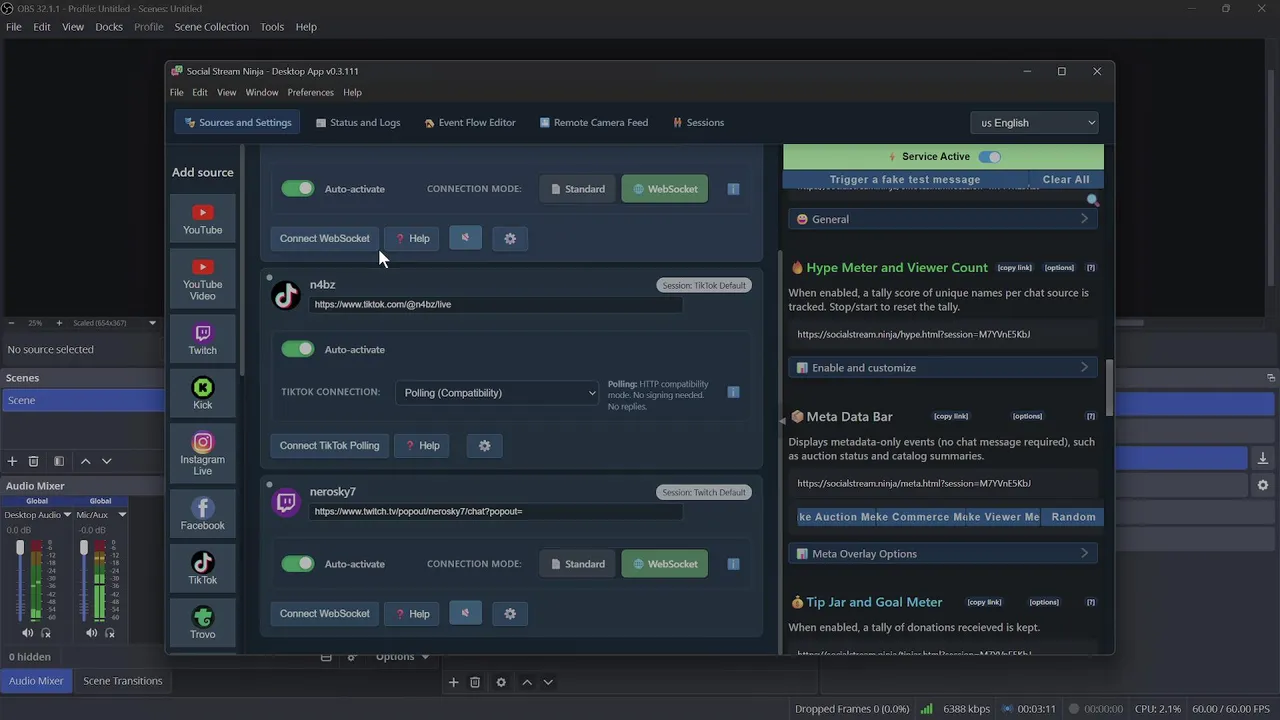
Task: Expand Enable and customize section
Action: pyautogui.click(x=943, y=368)
